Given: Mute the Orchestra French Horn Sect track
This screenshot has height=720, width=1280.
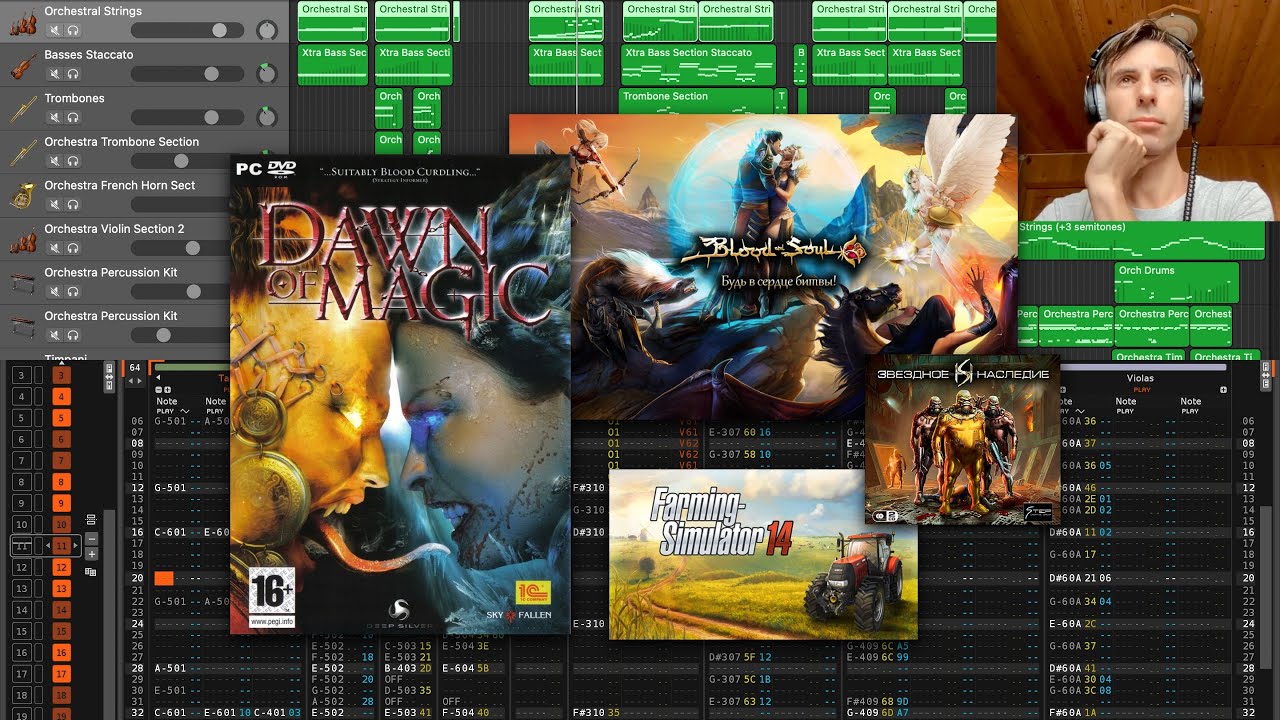Looking at the screenshot, I should click(55, 205).
